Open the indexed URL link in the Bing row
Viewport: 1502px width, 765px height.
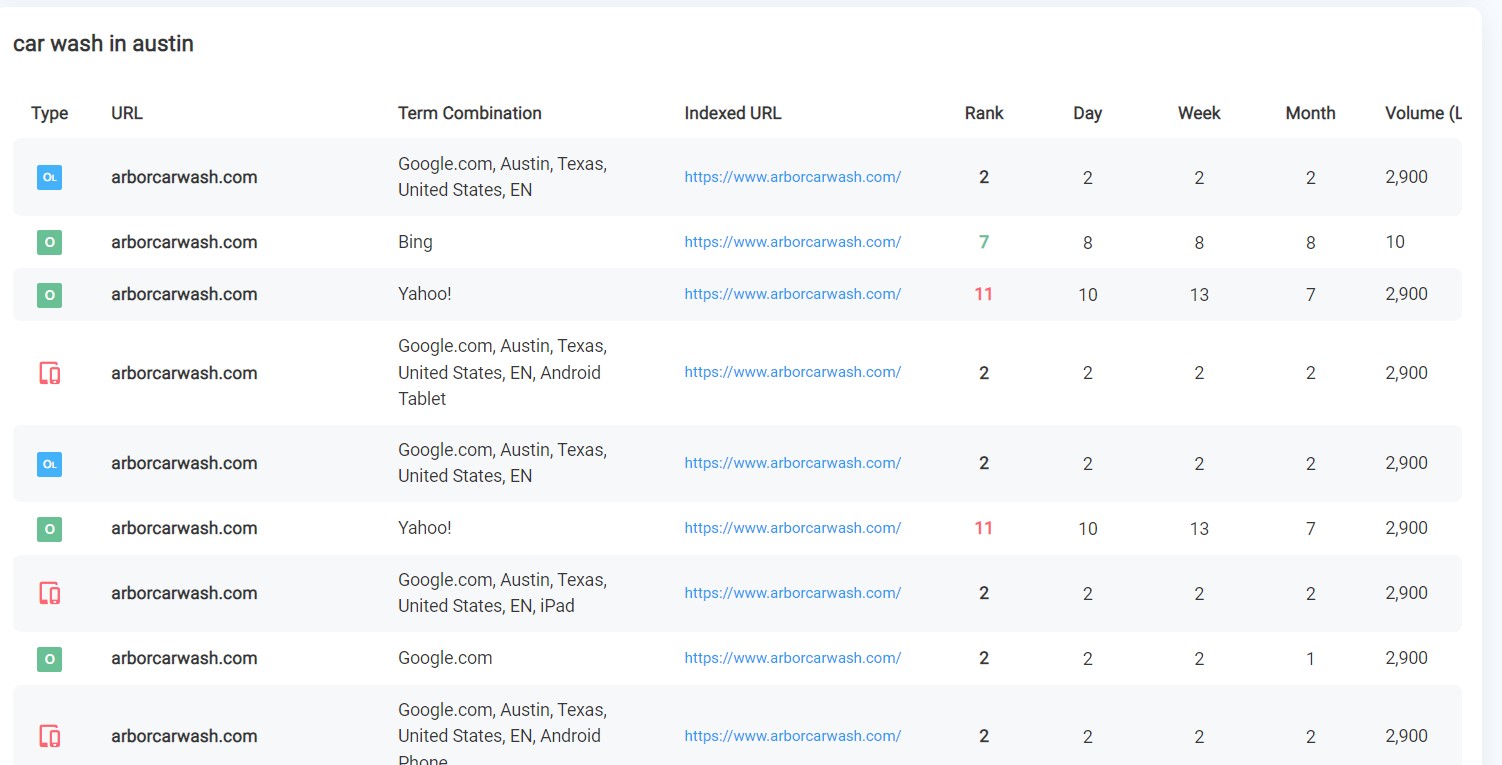click(793, 242)
